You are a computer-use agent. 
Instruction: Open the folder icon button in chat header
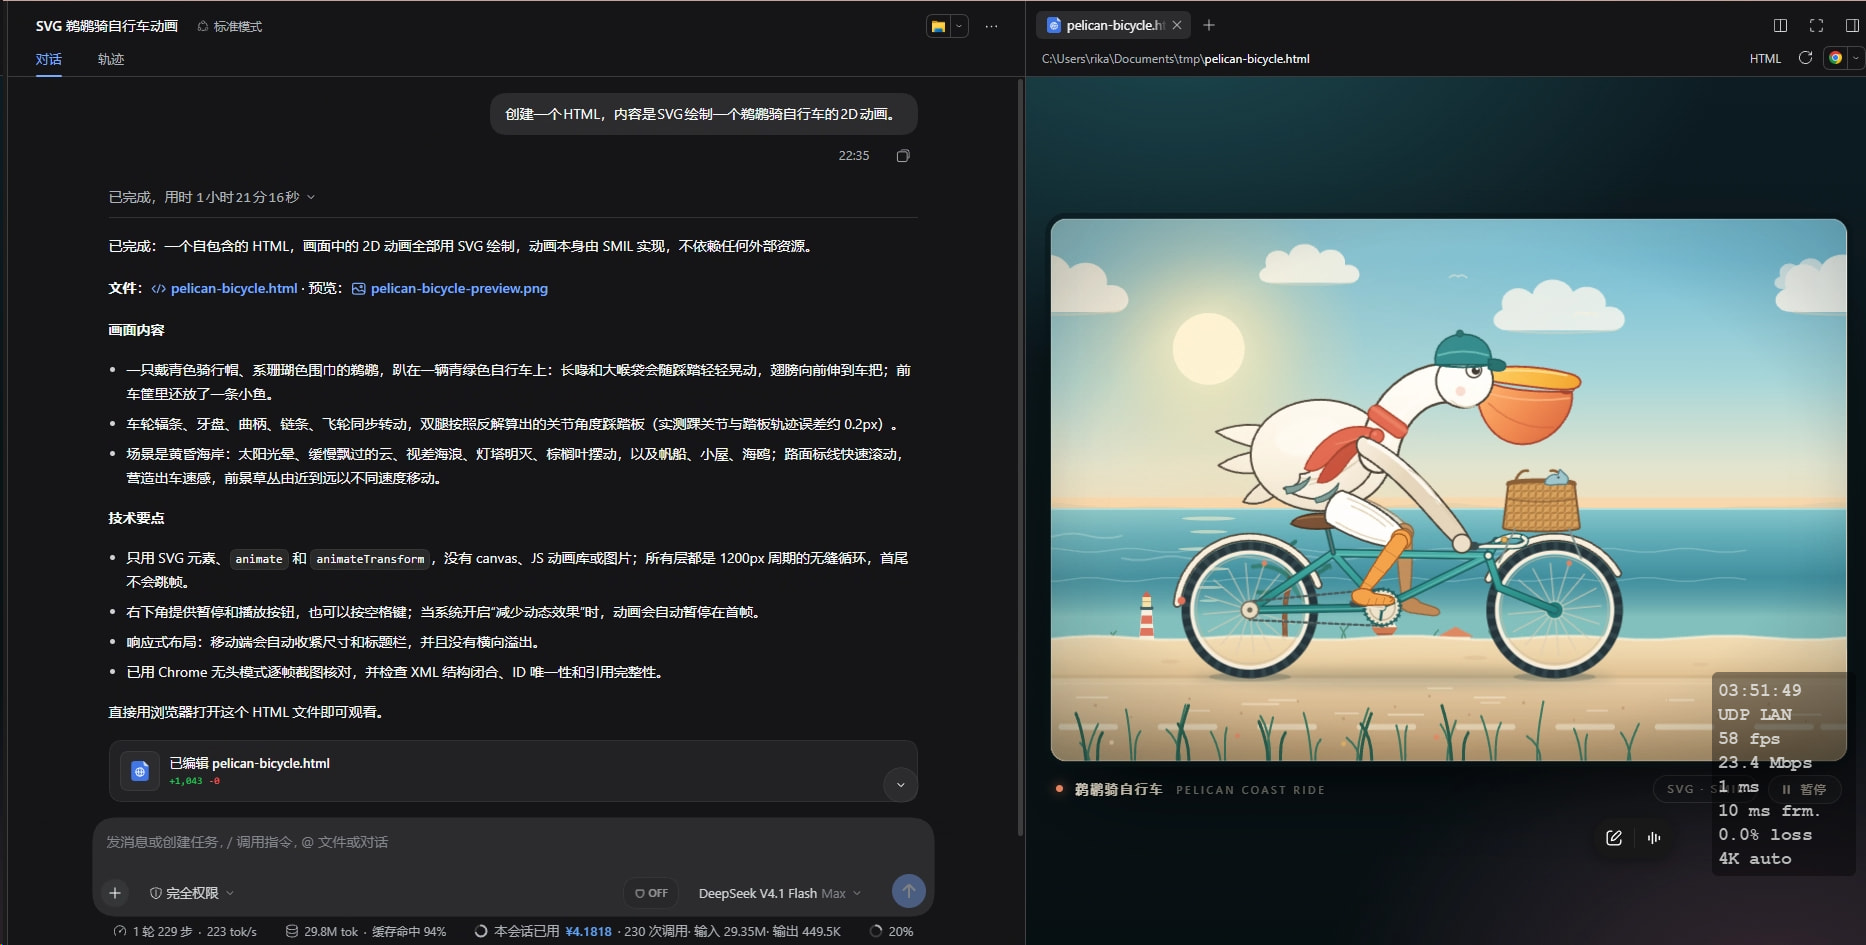938,27
